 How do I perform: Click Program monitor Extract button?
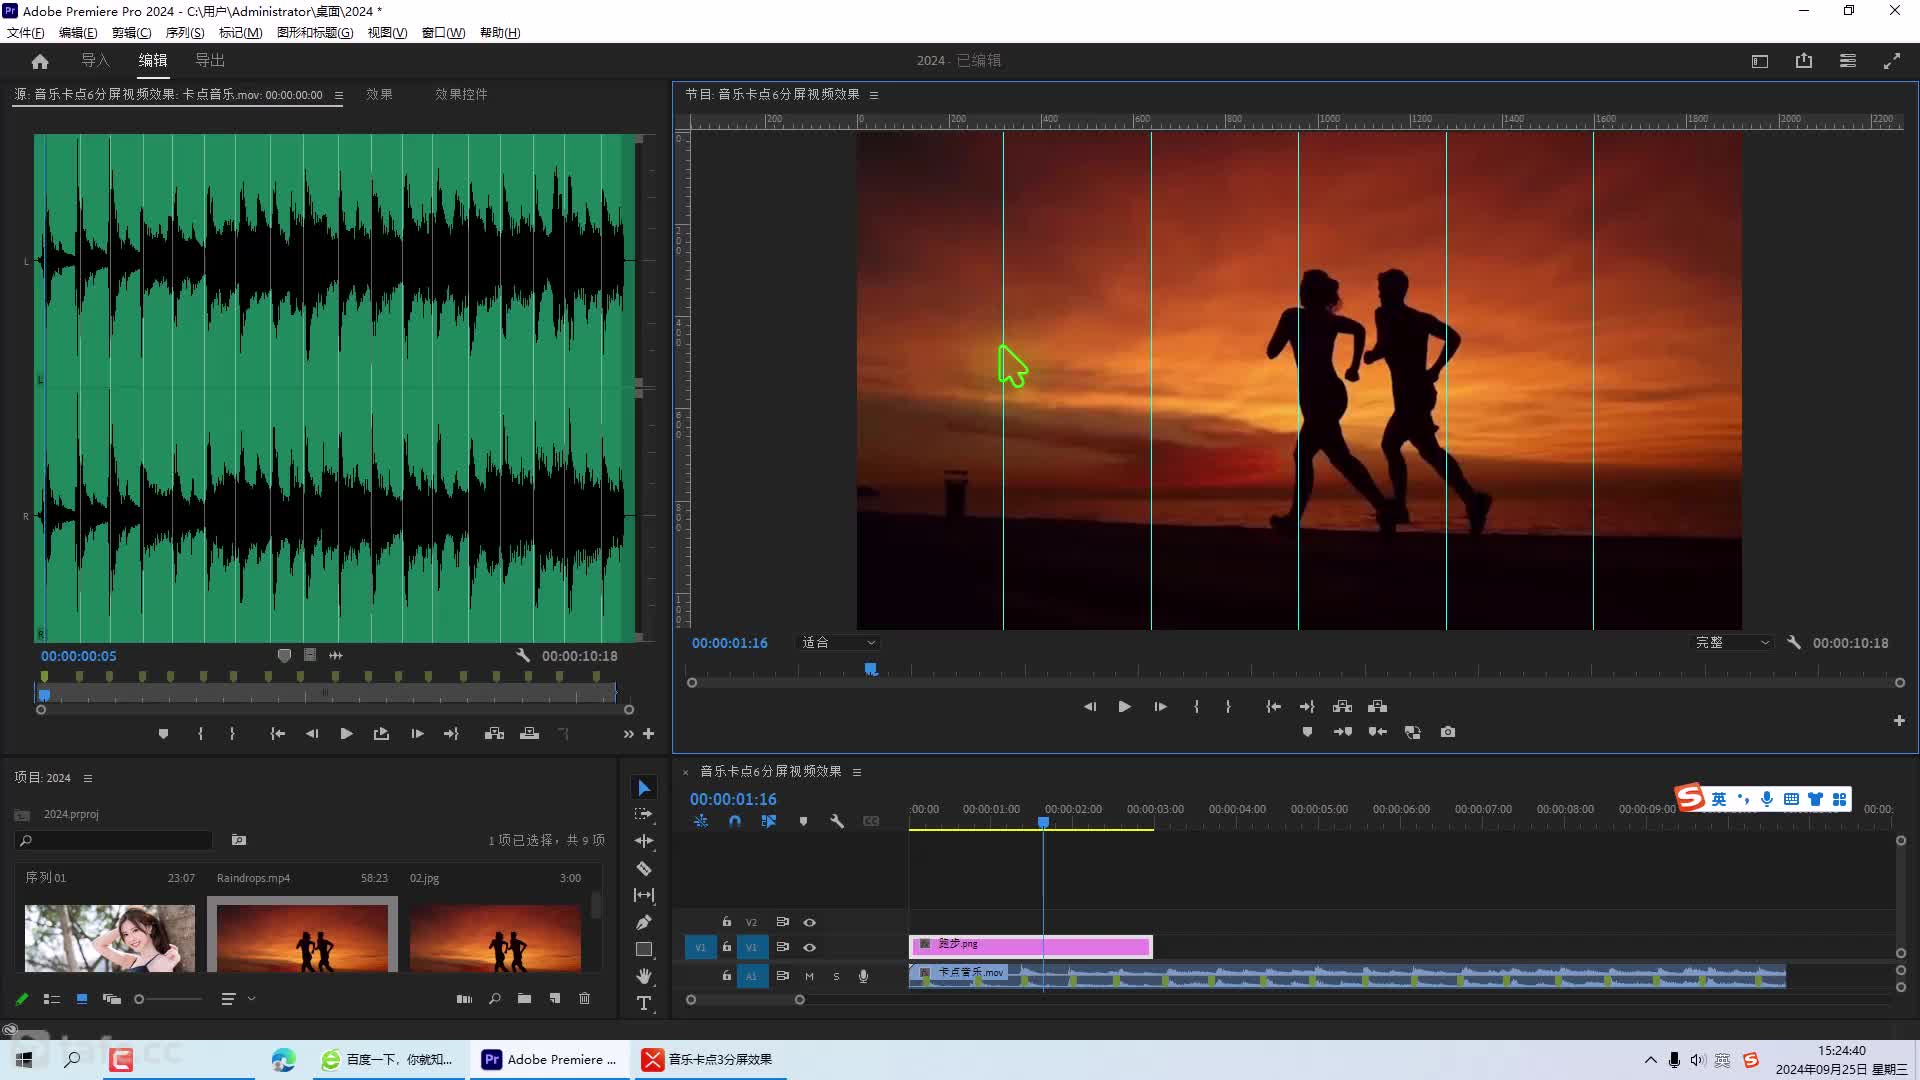(1377, 706)
